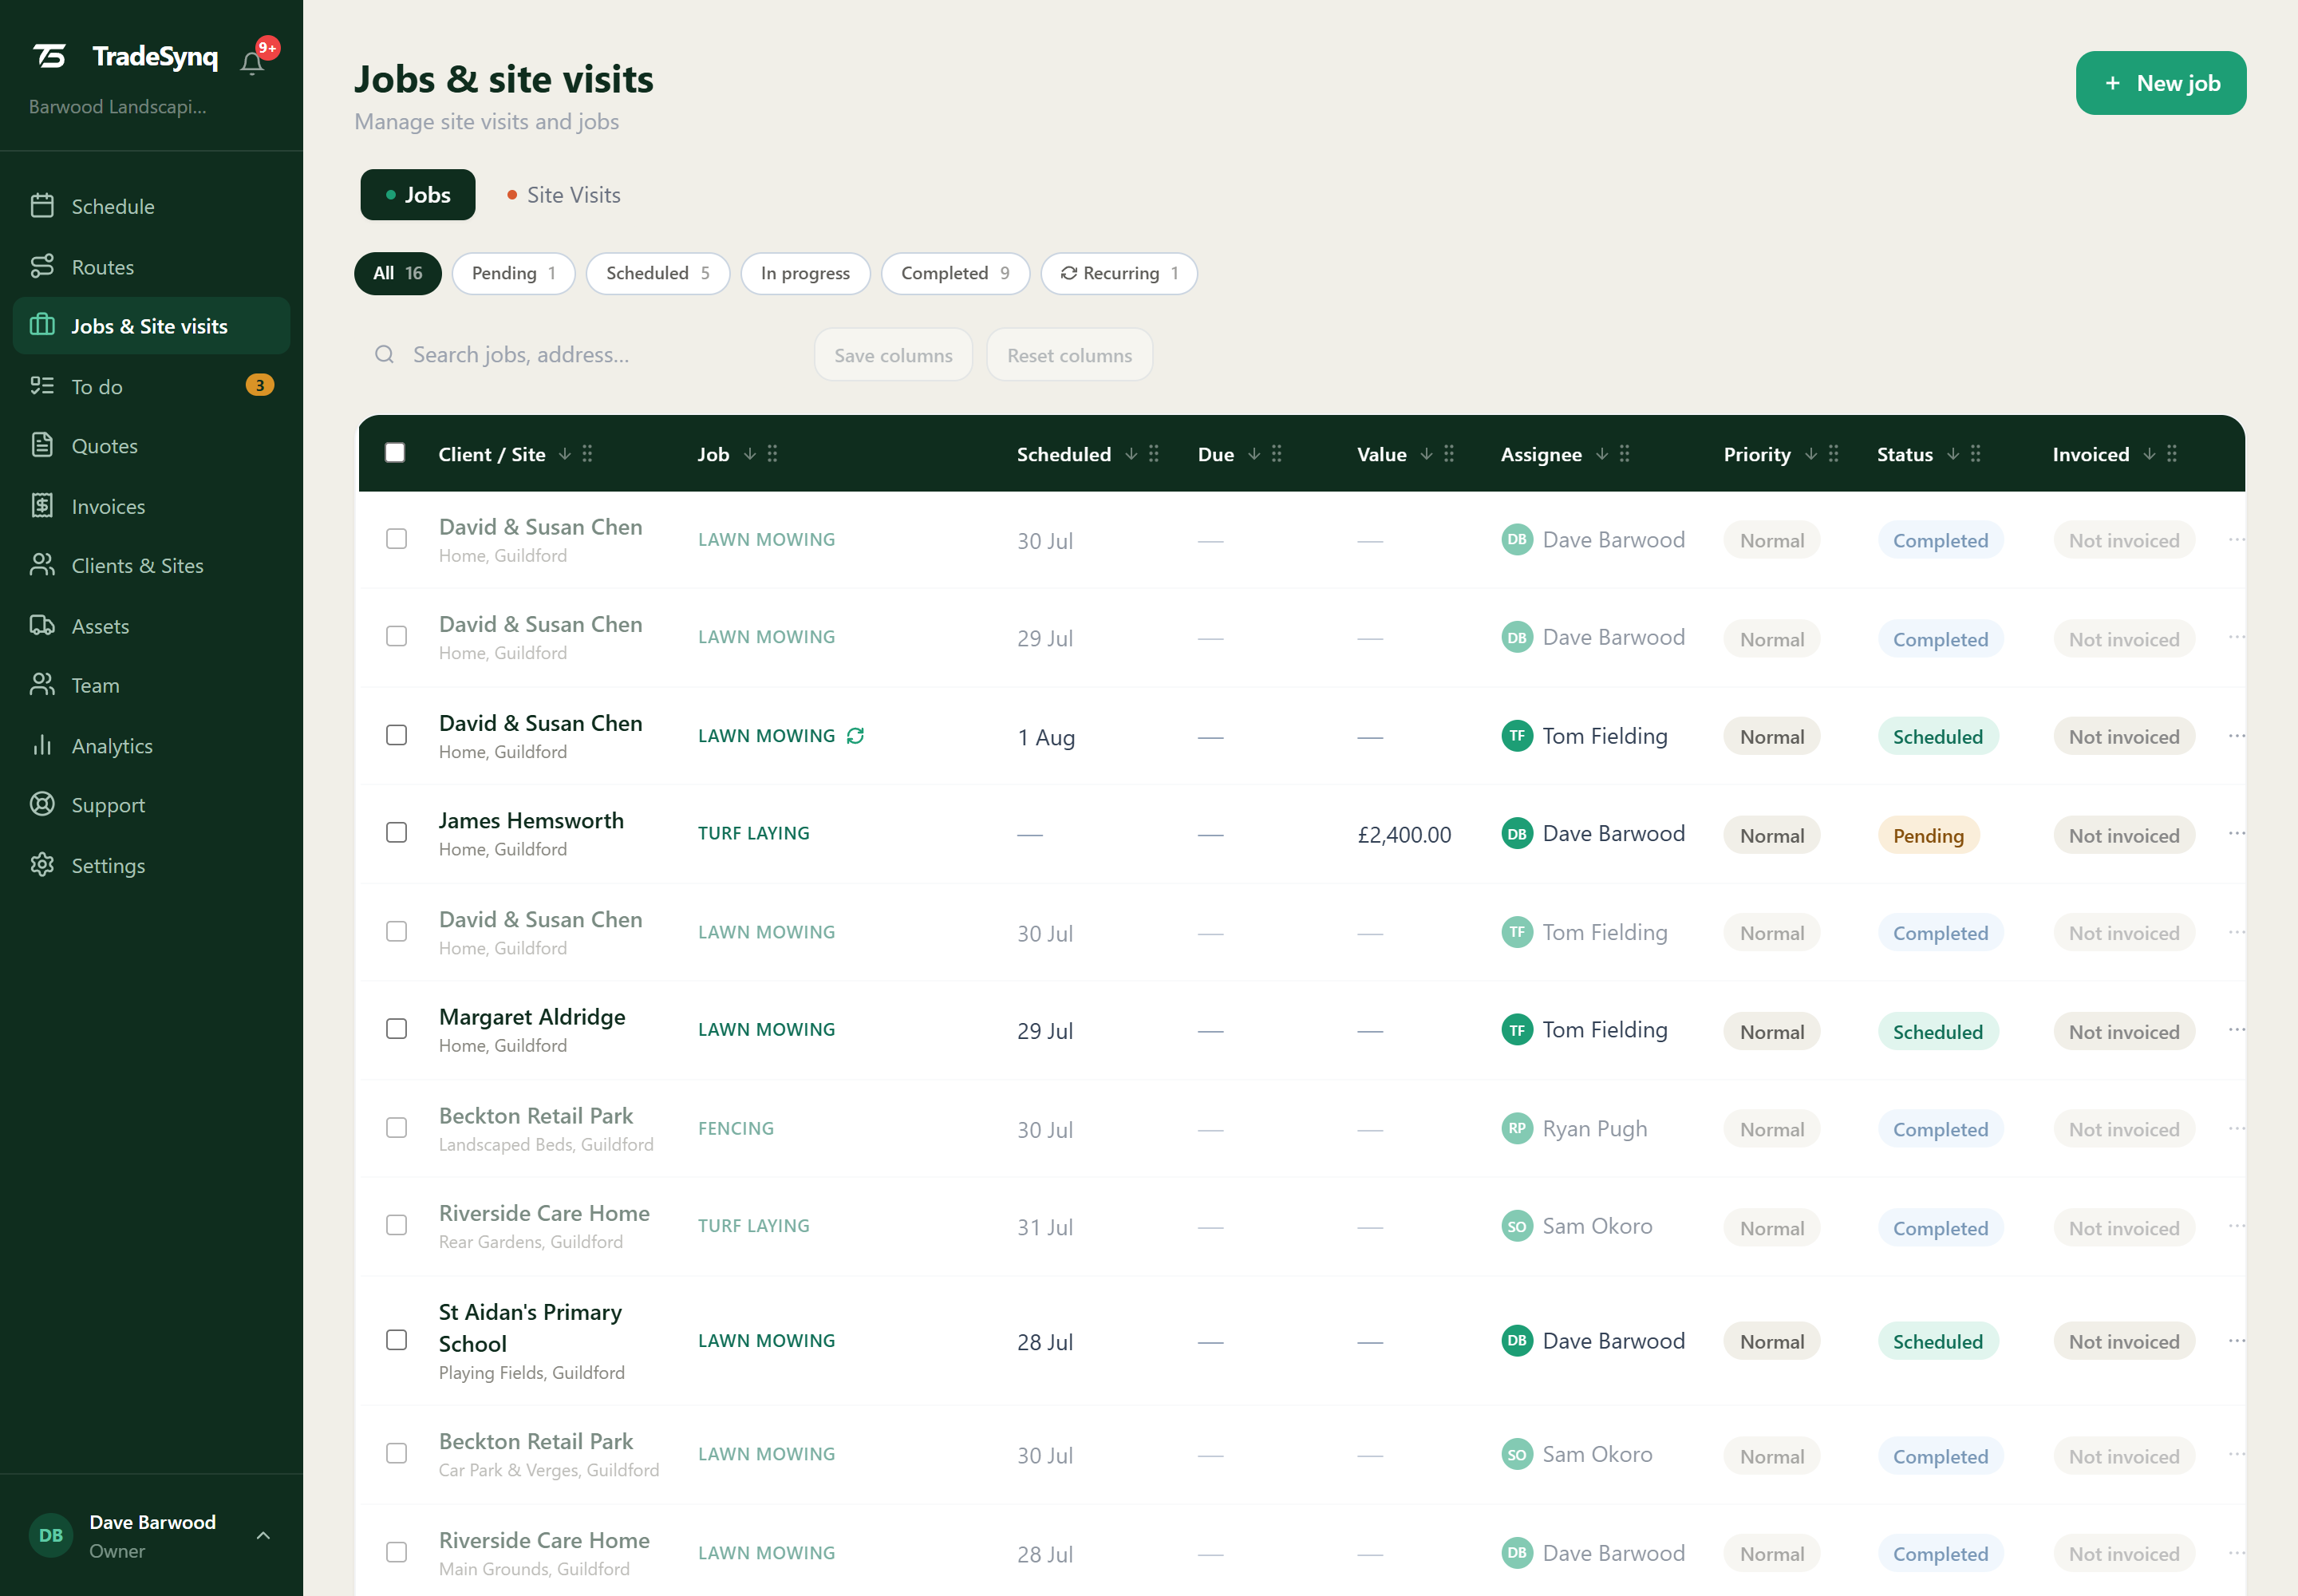Click the Reset columns button
Viewport: 2298px width, 1596px height.
(x=1069, y=355)
